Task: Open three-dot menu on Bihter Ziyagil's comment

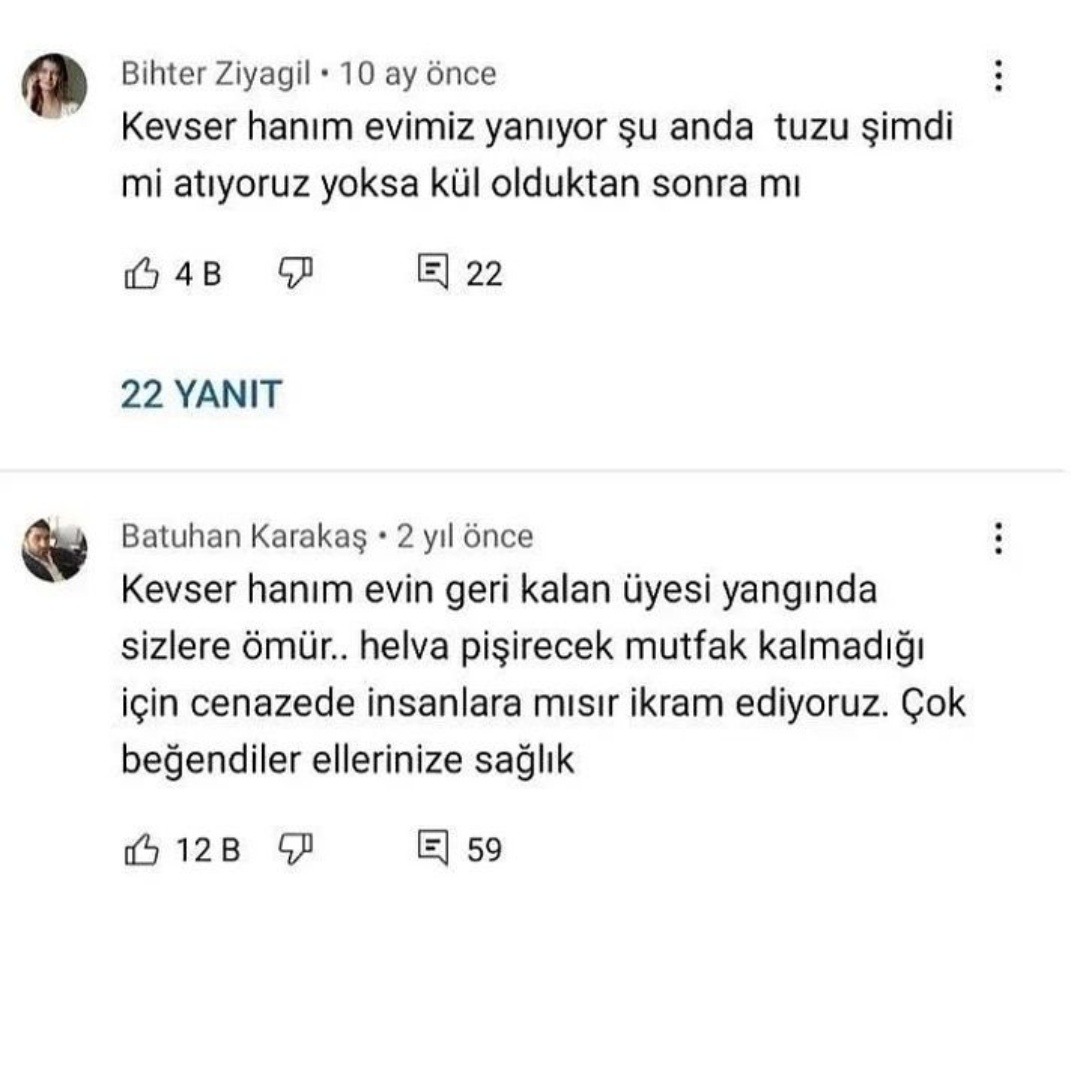Action: pos(997,77)
